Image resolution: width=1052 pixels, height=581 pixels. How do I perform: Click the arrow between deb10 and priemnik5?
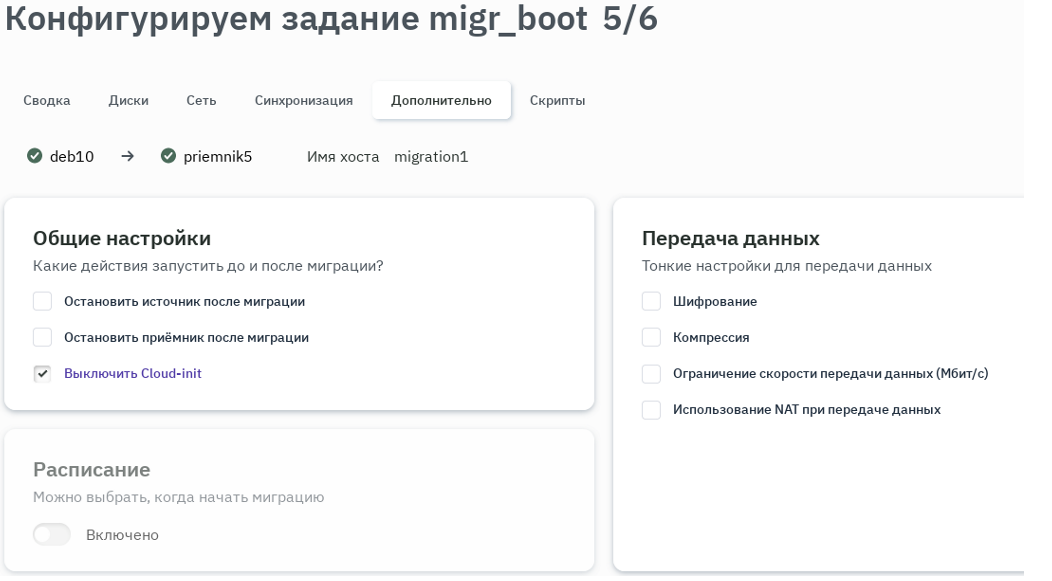pos(127,156)
